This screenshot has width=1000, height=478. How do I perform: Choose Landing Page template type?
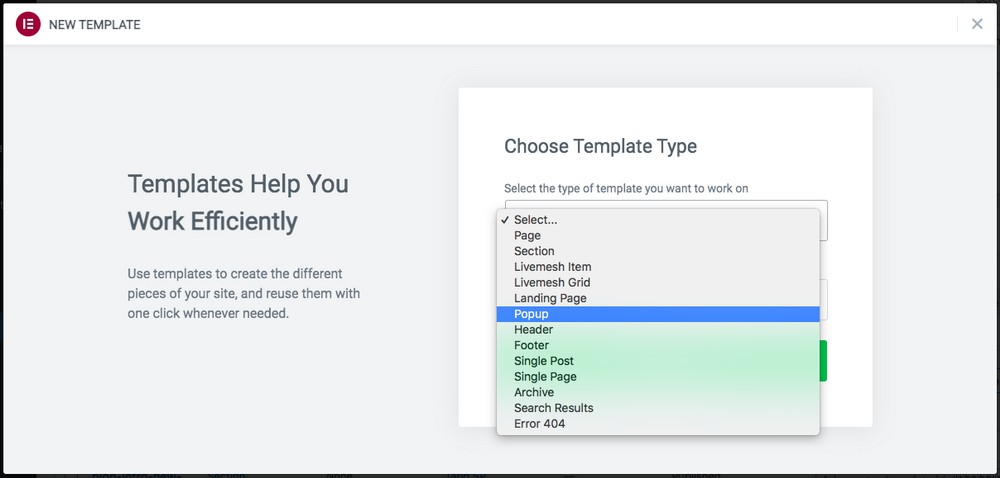click(658, 298)
